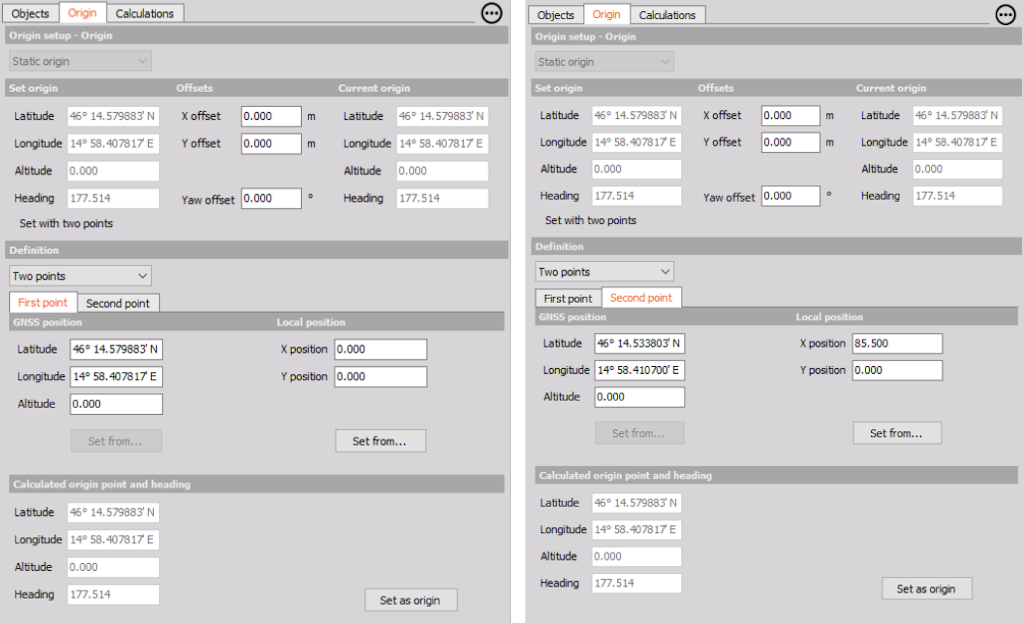Screen dimensions: 1024x623
Task: Edit Second point Y position field
Action: pyautogui.click(x=897, y=370)
